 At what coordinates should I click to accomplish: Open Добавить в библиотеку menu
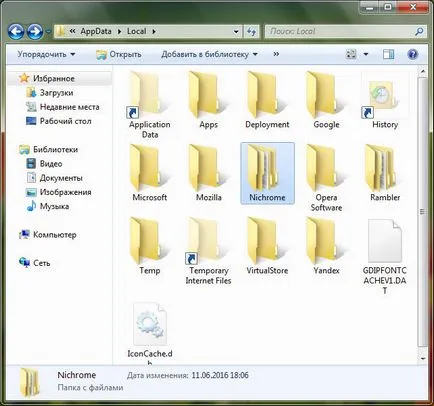click(209, 54)
